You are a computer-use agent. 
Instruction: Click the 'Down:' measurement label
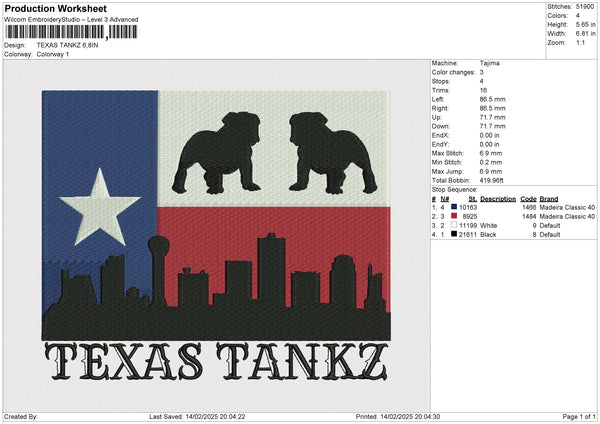click(x=441, y=126)
